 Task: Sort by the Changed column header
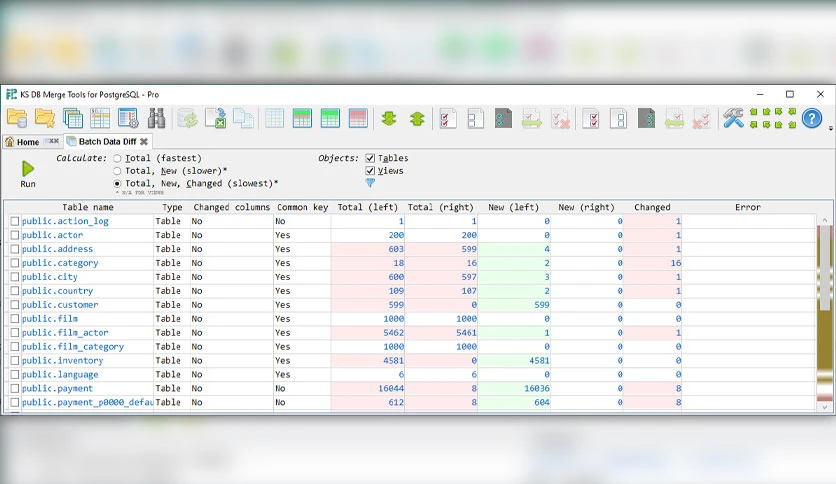(652, 207)
